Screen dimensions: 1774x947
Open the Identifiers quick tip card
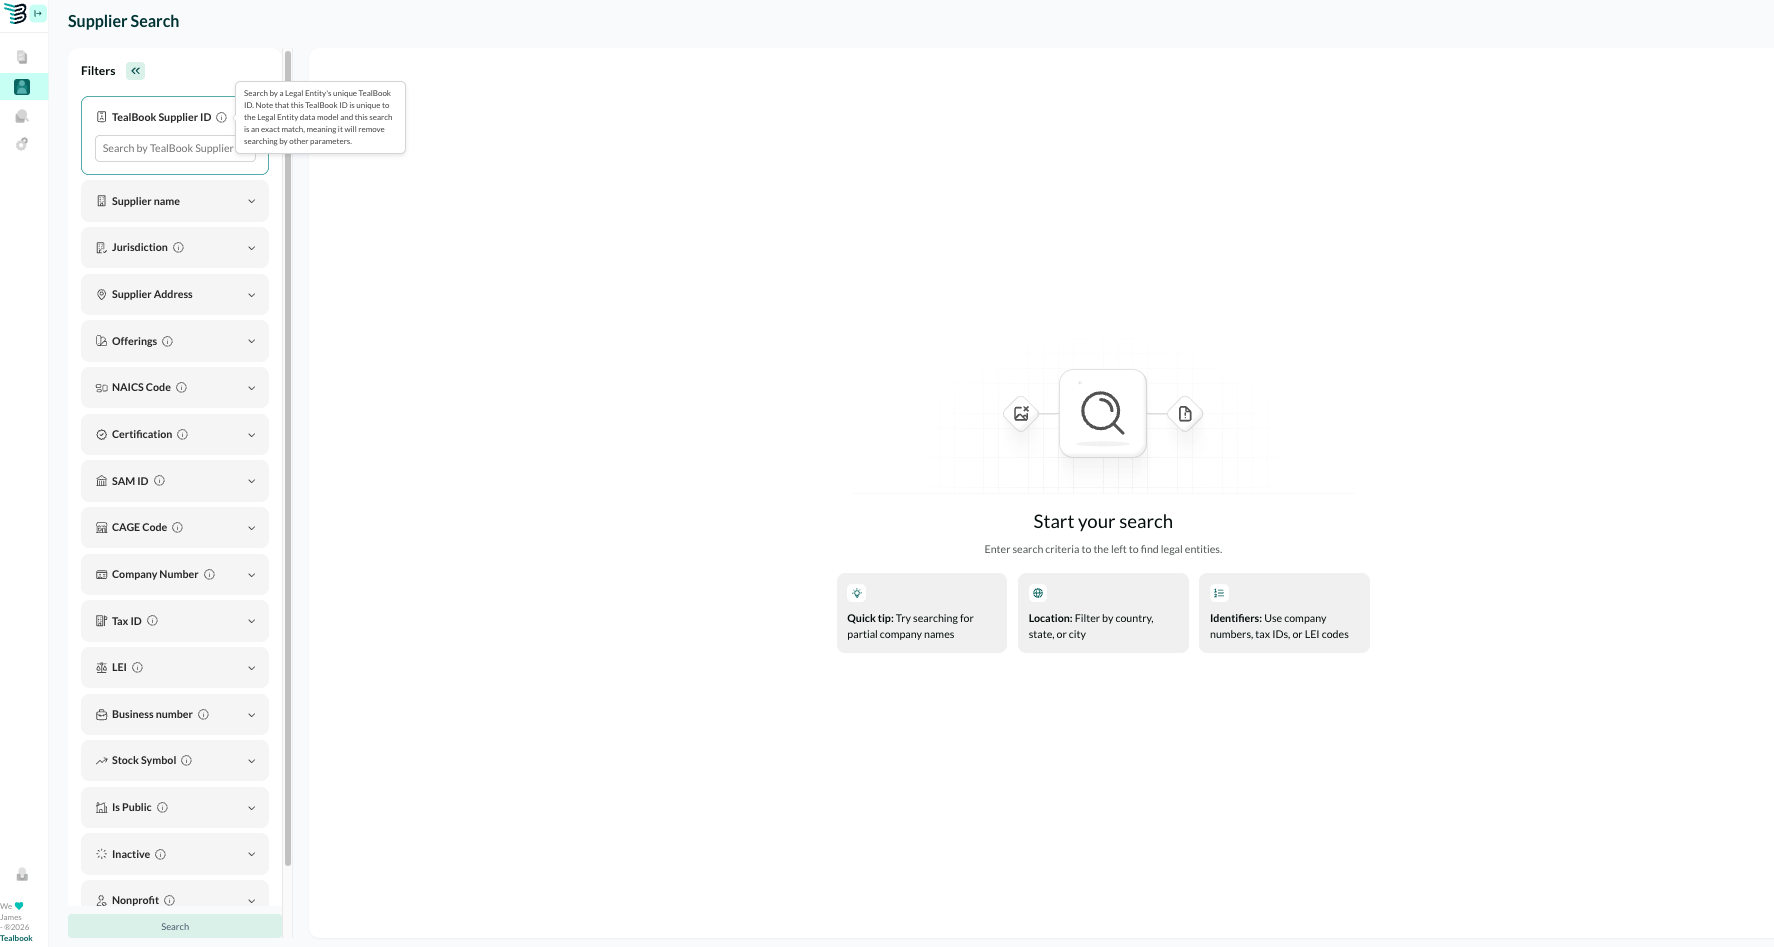[x=1284, y=612]
